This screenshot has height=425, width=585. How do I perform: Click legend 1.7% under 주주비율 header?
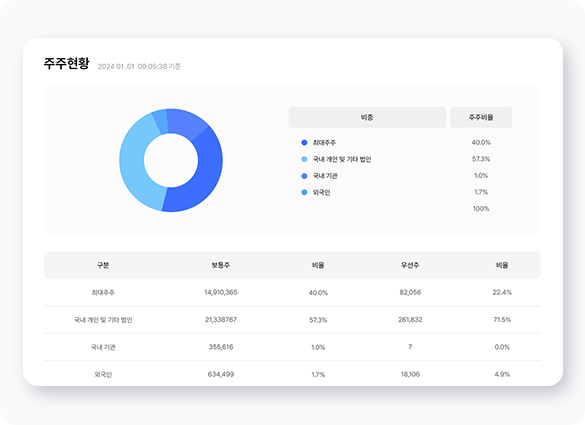click(481, 192)
